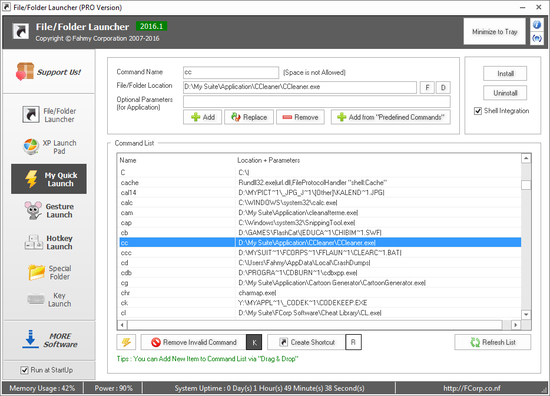Viewport: 550px width, 396px height.
Task: Open http://FCorp.co.nf link
Action: 472,388
